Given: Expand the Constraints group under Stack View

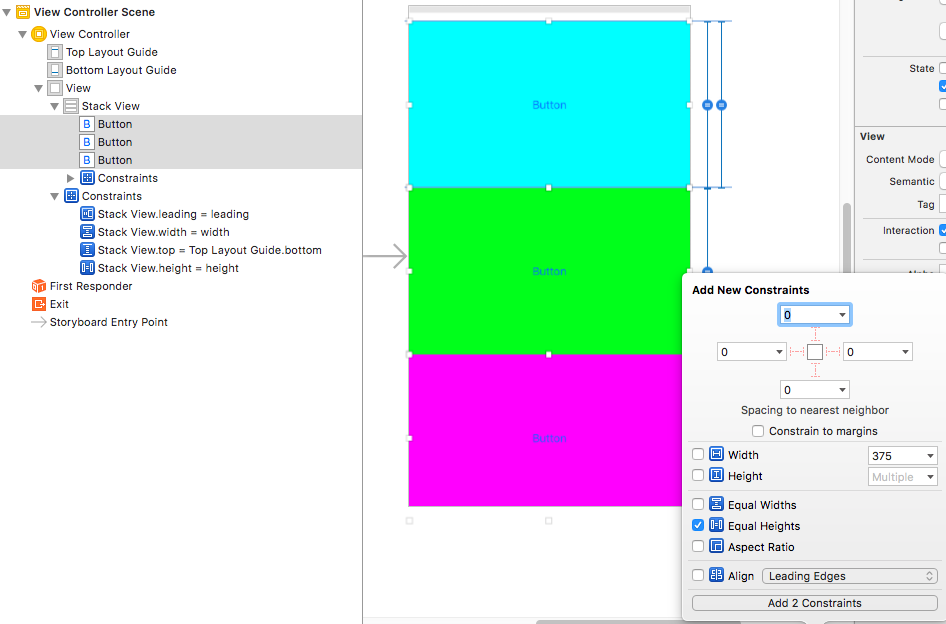Looking at the screenshot, I should click(x=70, y=178).
